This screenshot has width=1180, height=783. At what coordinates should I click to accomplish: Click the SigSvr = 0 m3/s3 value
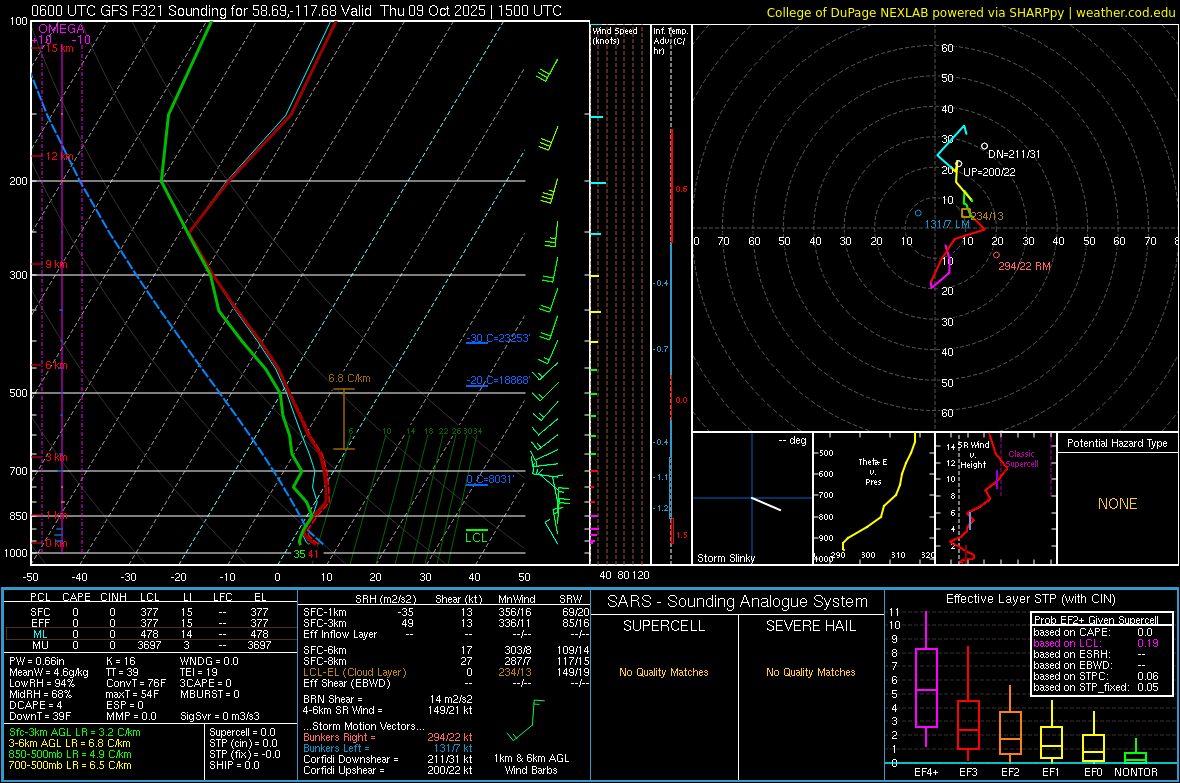(x=220, y=716)
